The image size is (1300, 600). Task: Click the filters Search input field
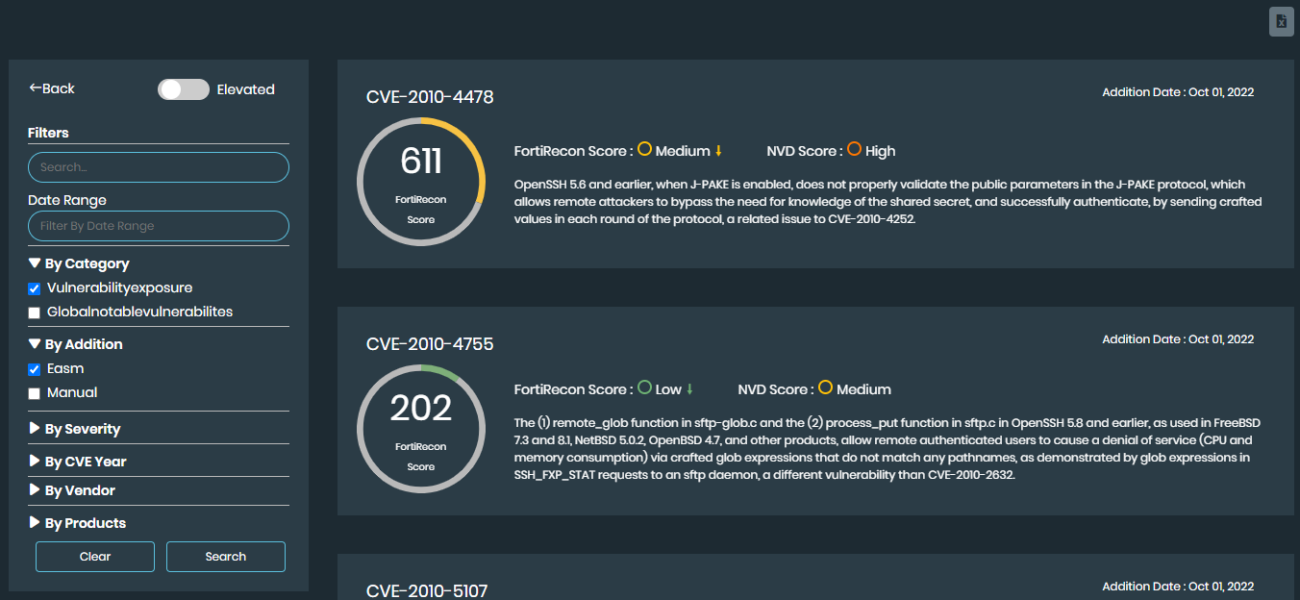point(158,167)
